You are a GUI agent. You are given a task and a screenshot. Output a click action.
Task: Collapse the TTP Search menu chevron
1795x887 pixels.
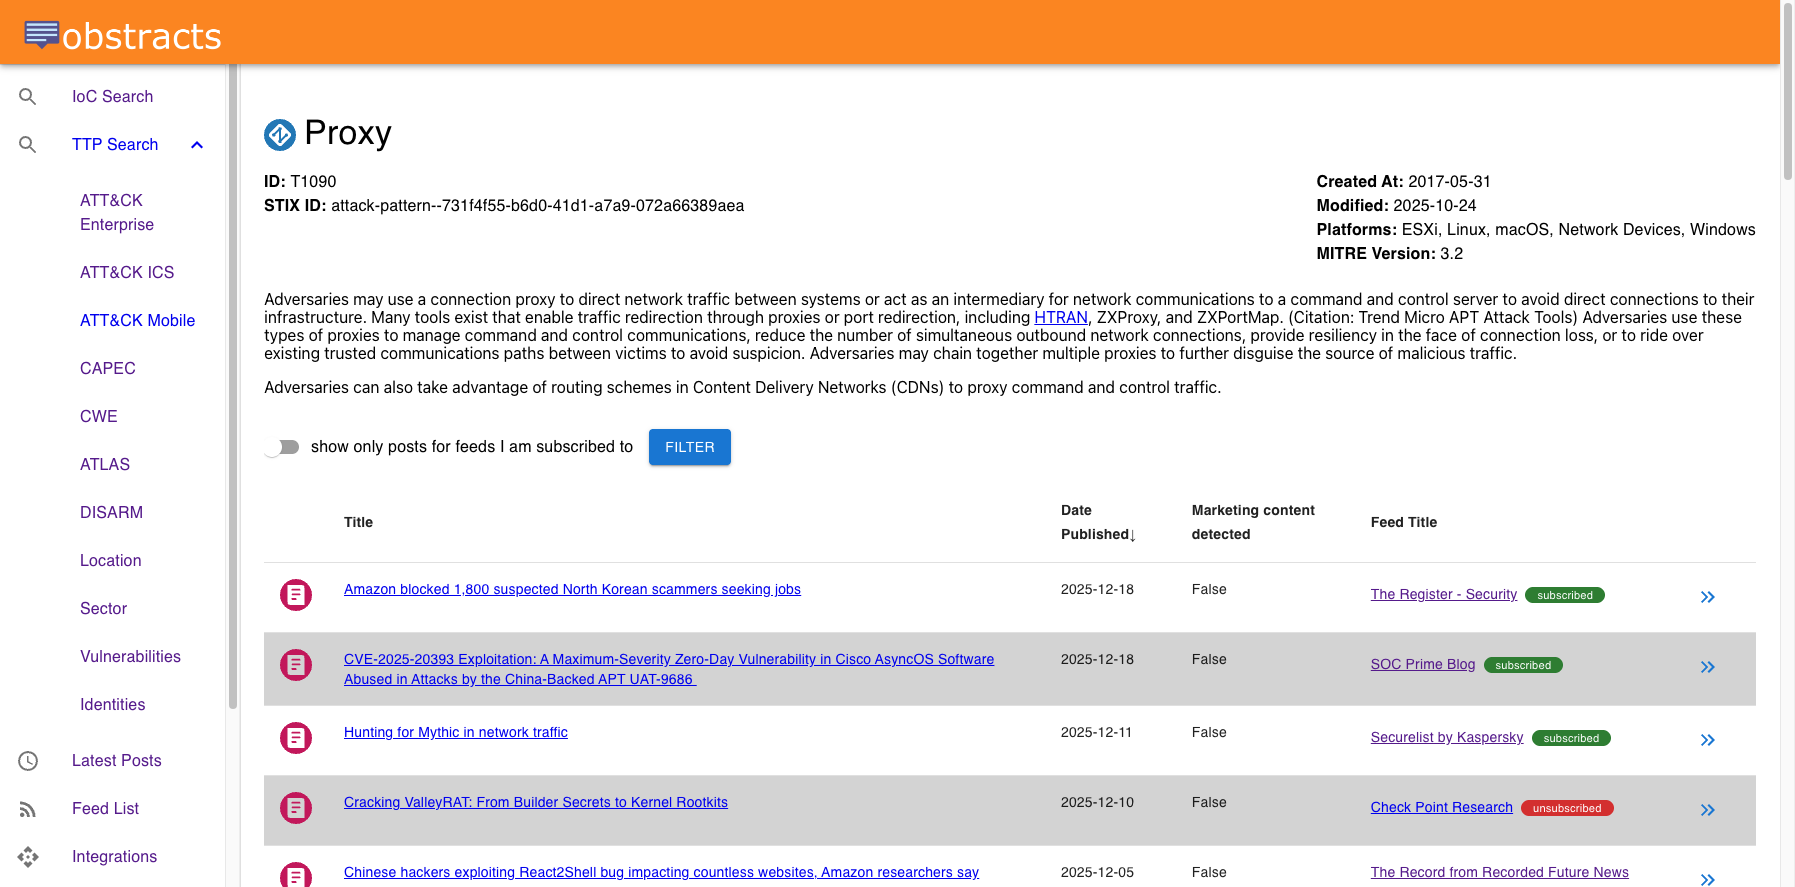click(x=197, y=145)
